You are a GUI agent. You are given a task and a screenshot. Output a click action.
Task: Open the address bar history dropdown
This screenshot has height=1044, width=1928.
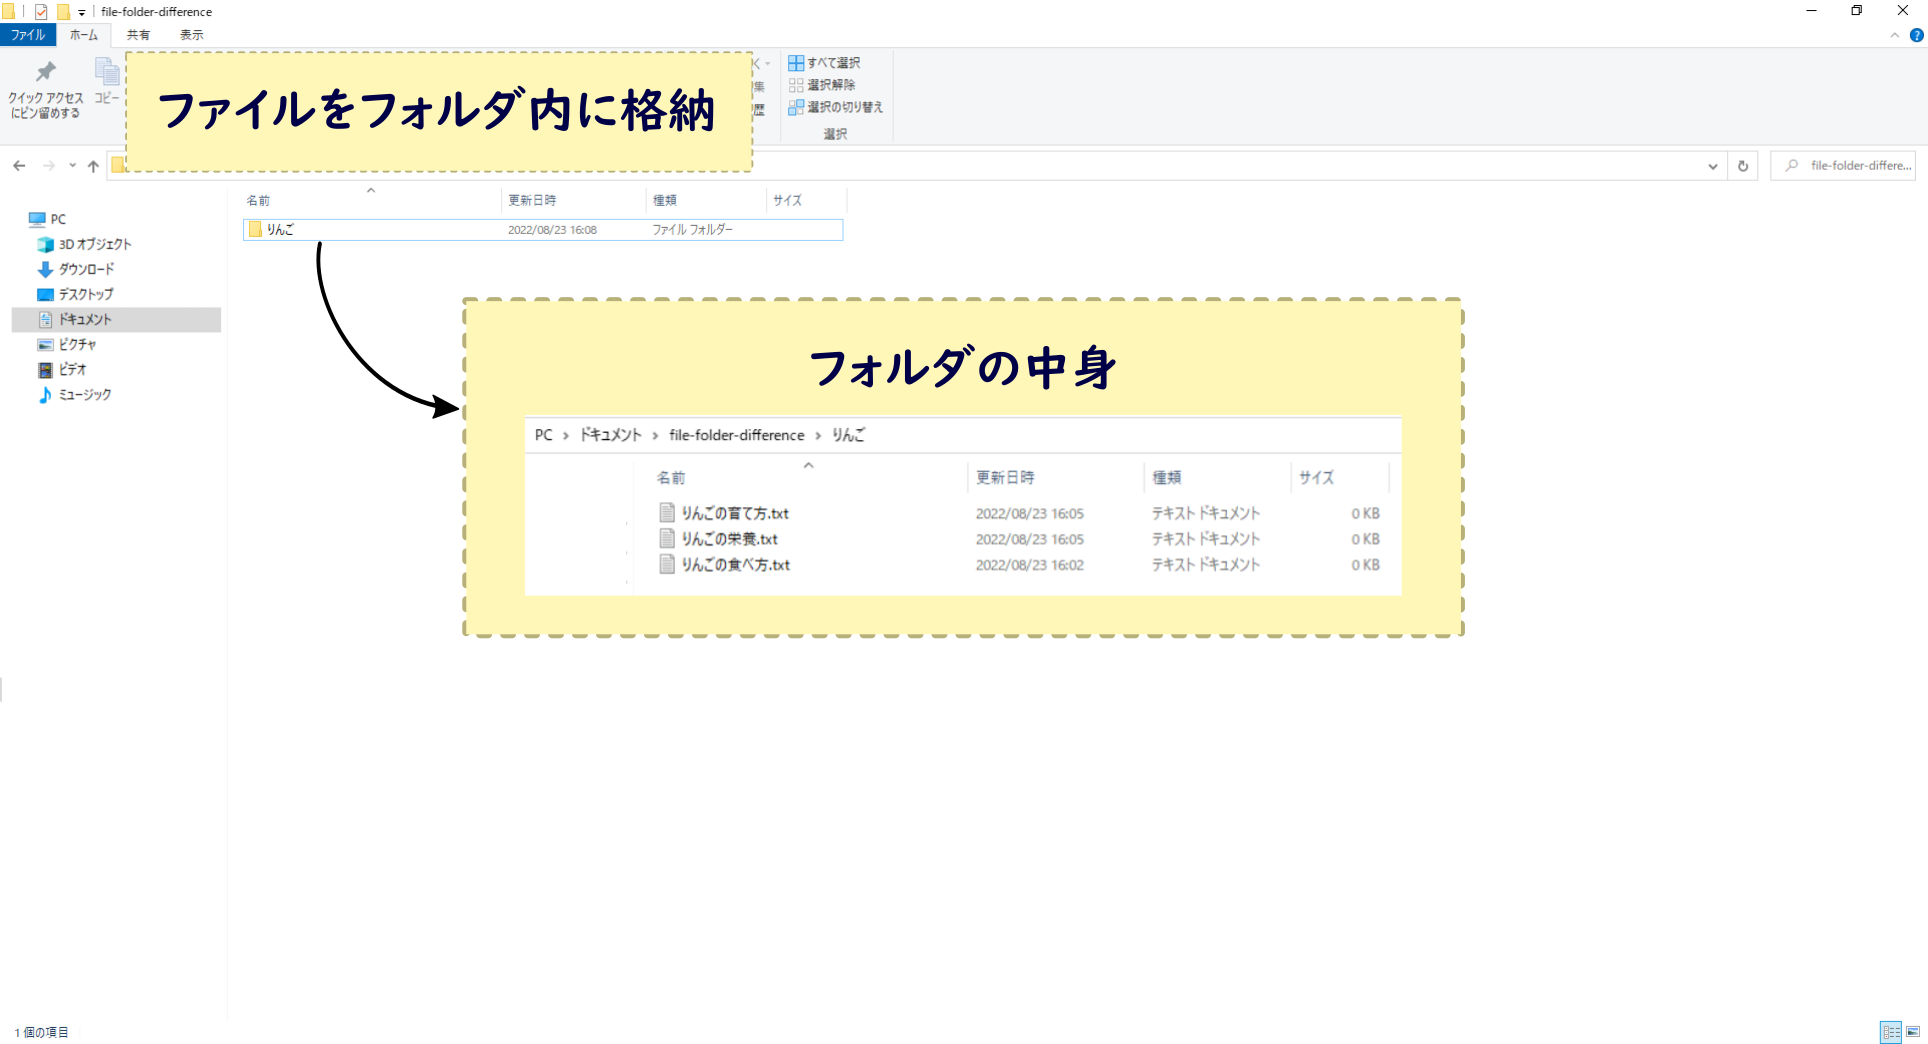pyautogui.click(x=1714, y=165)
